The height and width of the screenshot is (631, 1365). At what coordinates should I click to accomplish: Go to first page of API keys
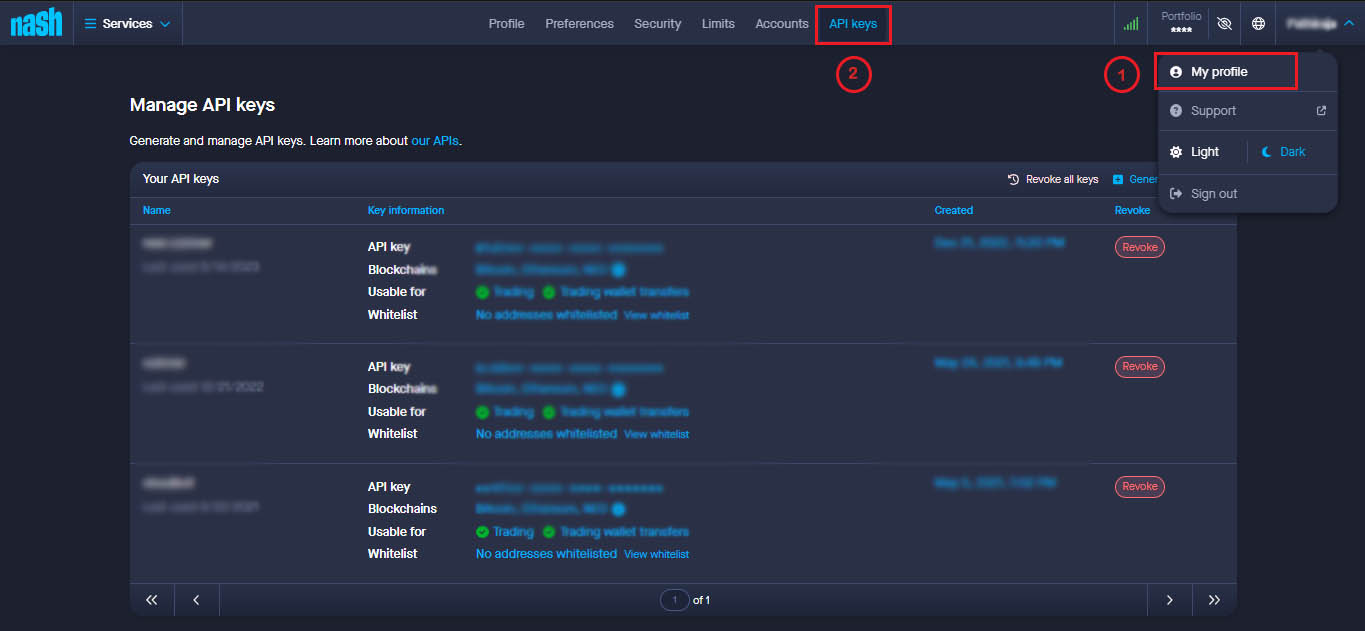[x=152, y=600]
